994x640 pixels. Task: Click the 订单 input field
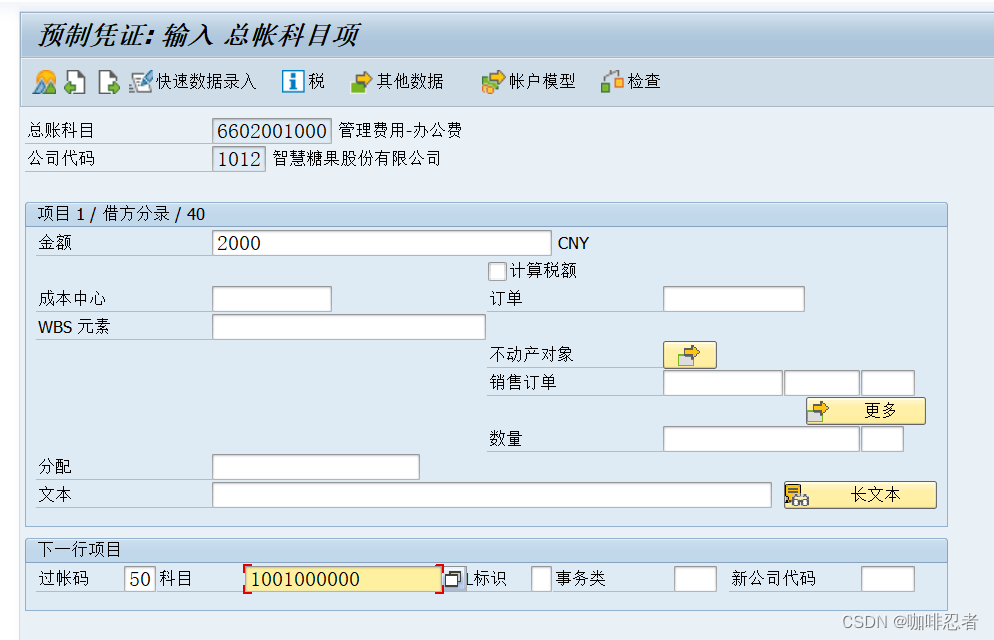coord(733,299)
